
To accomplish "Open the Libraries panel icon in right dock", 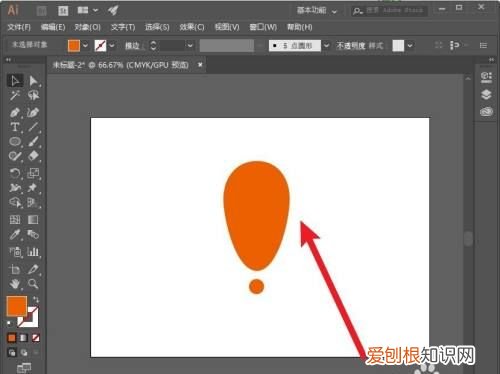I will [486, 111].
